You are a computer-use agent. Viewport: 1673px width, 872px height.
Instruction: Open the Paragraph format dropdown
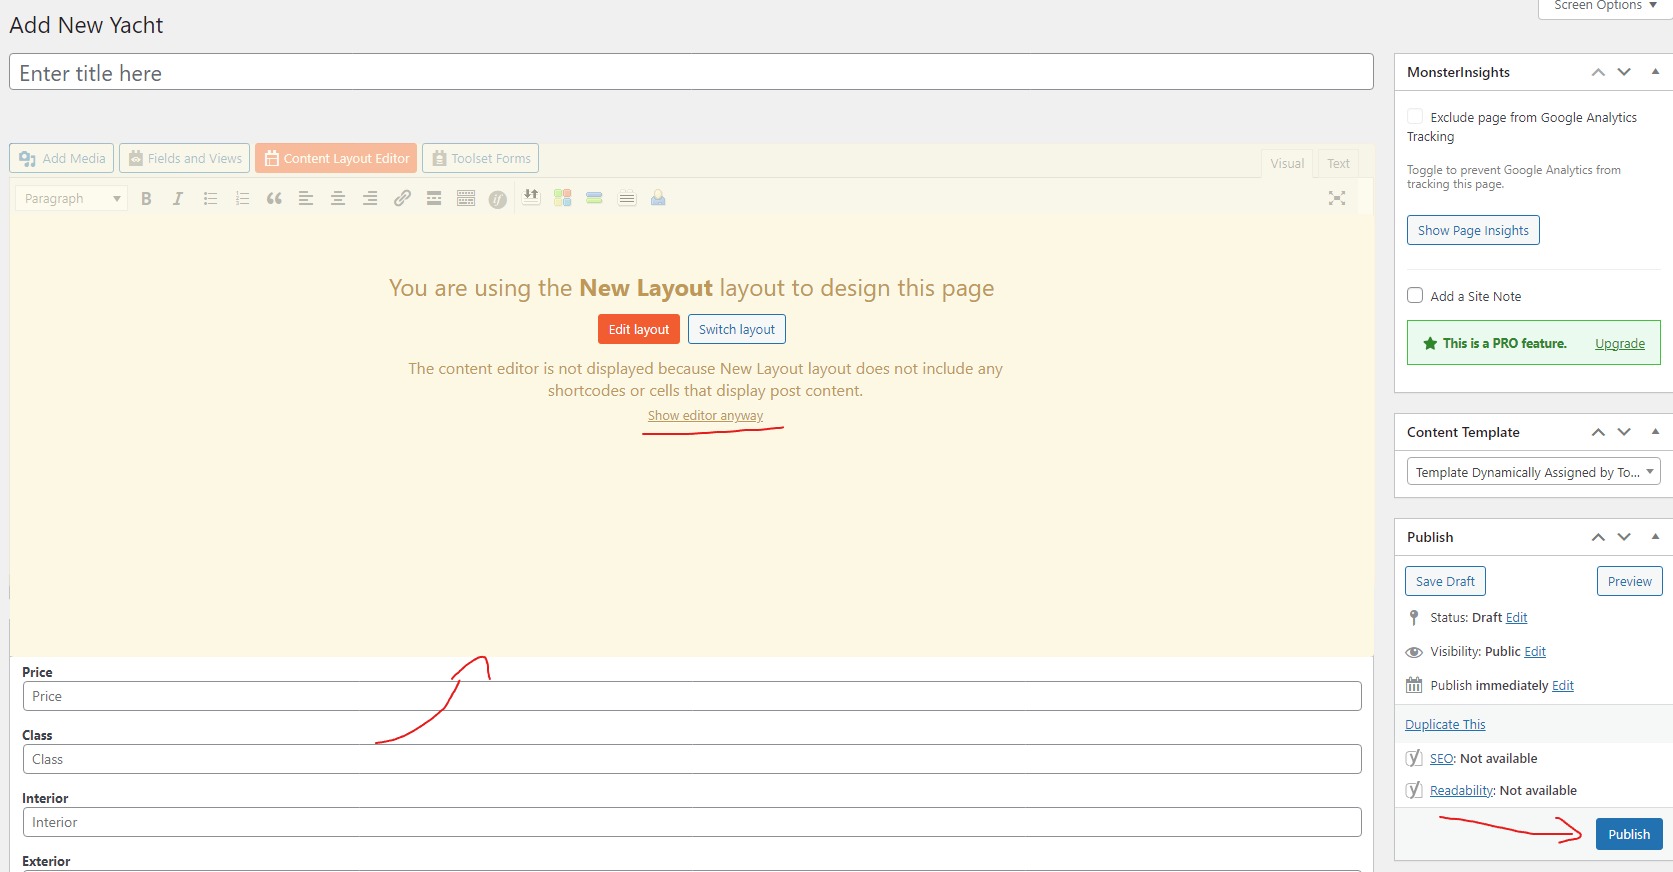tap(71, 198)
